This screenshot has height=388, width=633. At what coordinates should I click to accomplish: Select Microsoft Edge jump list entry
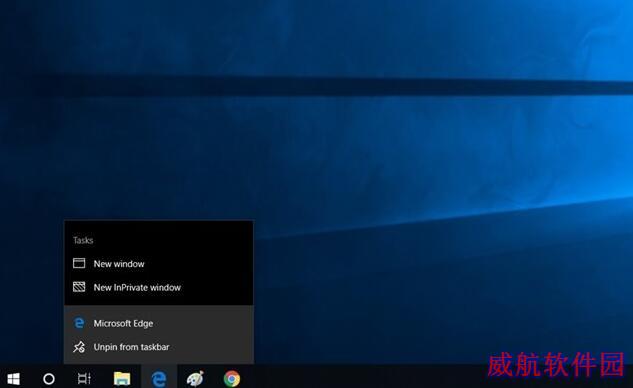click(x=159, y=323)
